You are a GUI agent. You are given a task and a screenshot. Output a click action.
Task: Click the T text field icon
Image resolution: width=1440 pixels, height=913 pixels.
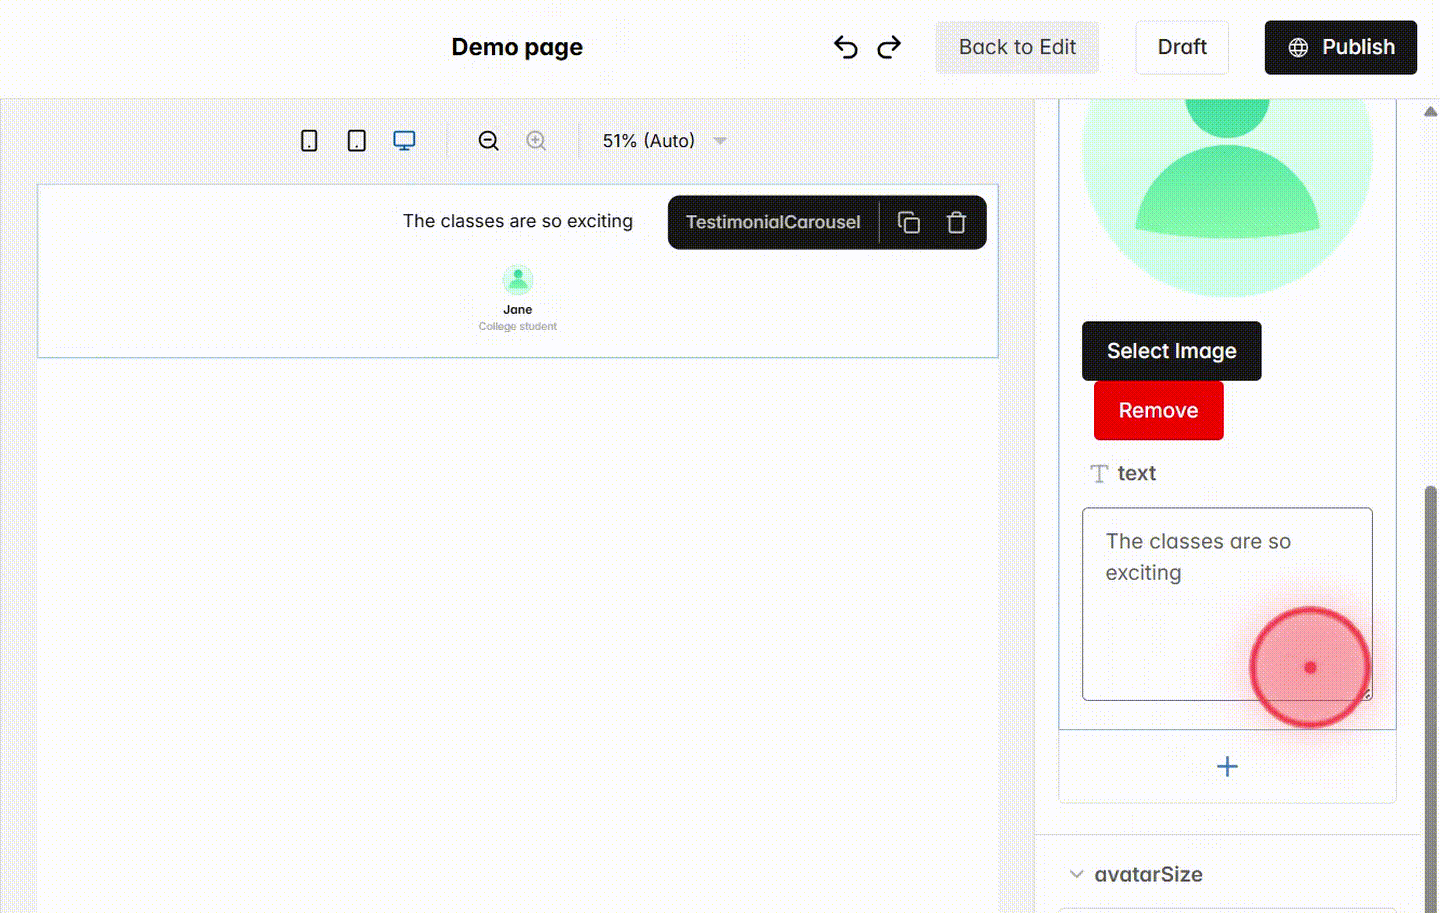click(x=1098, y=473)
